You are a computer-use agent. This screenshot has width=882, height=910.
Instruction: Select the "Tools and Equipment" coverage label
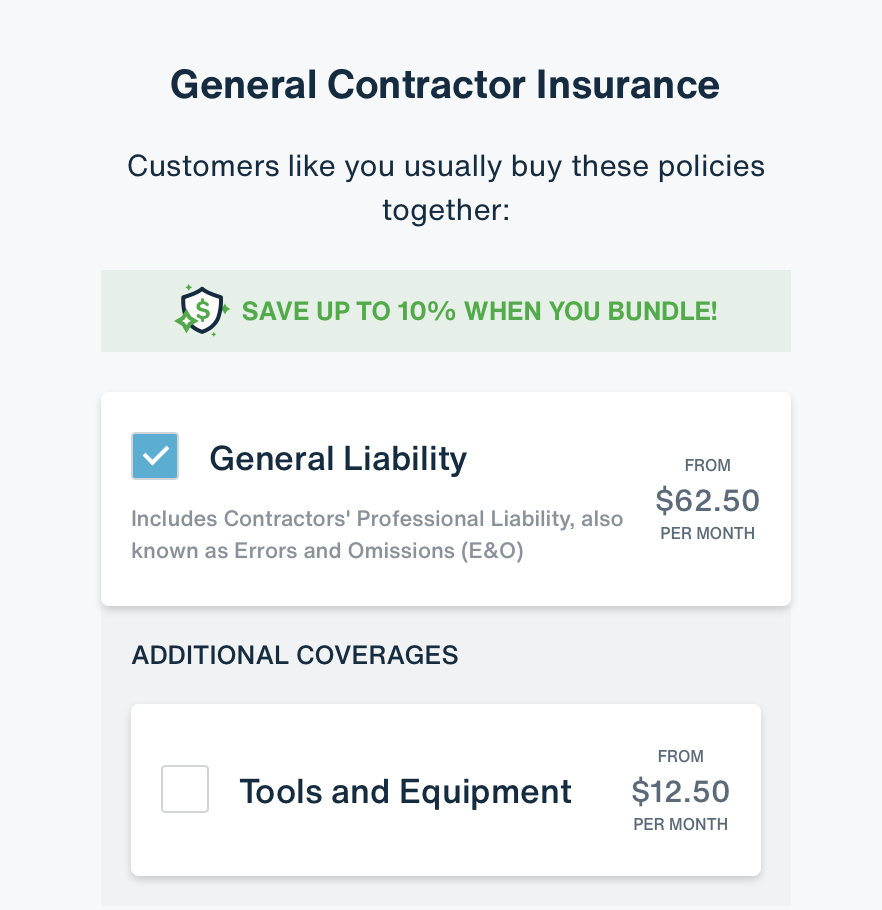coord(405,791)
